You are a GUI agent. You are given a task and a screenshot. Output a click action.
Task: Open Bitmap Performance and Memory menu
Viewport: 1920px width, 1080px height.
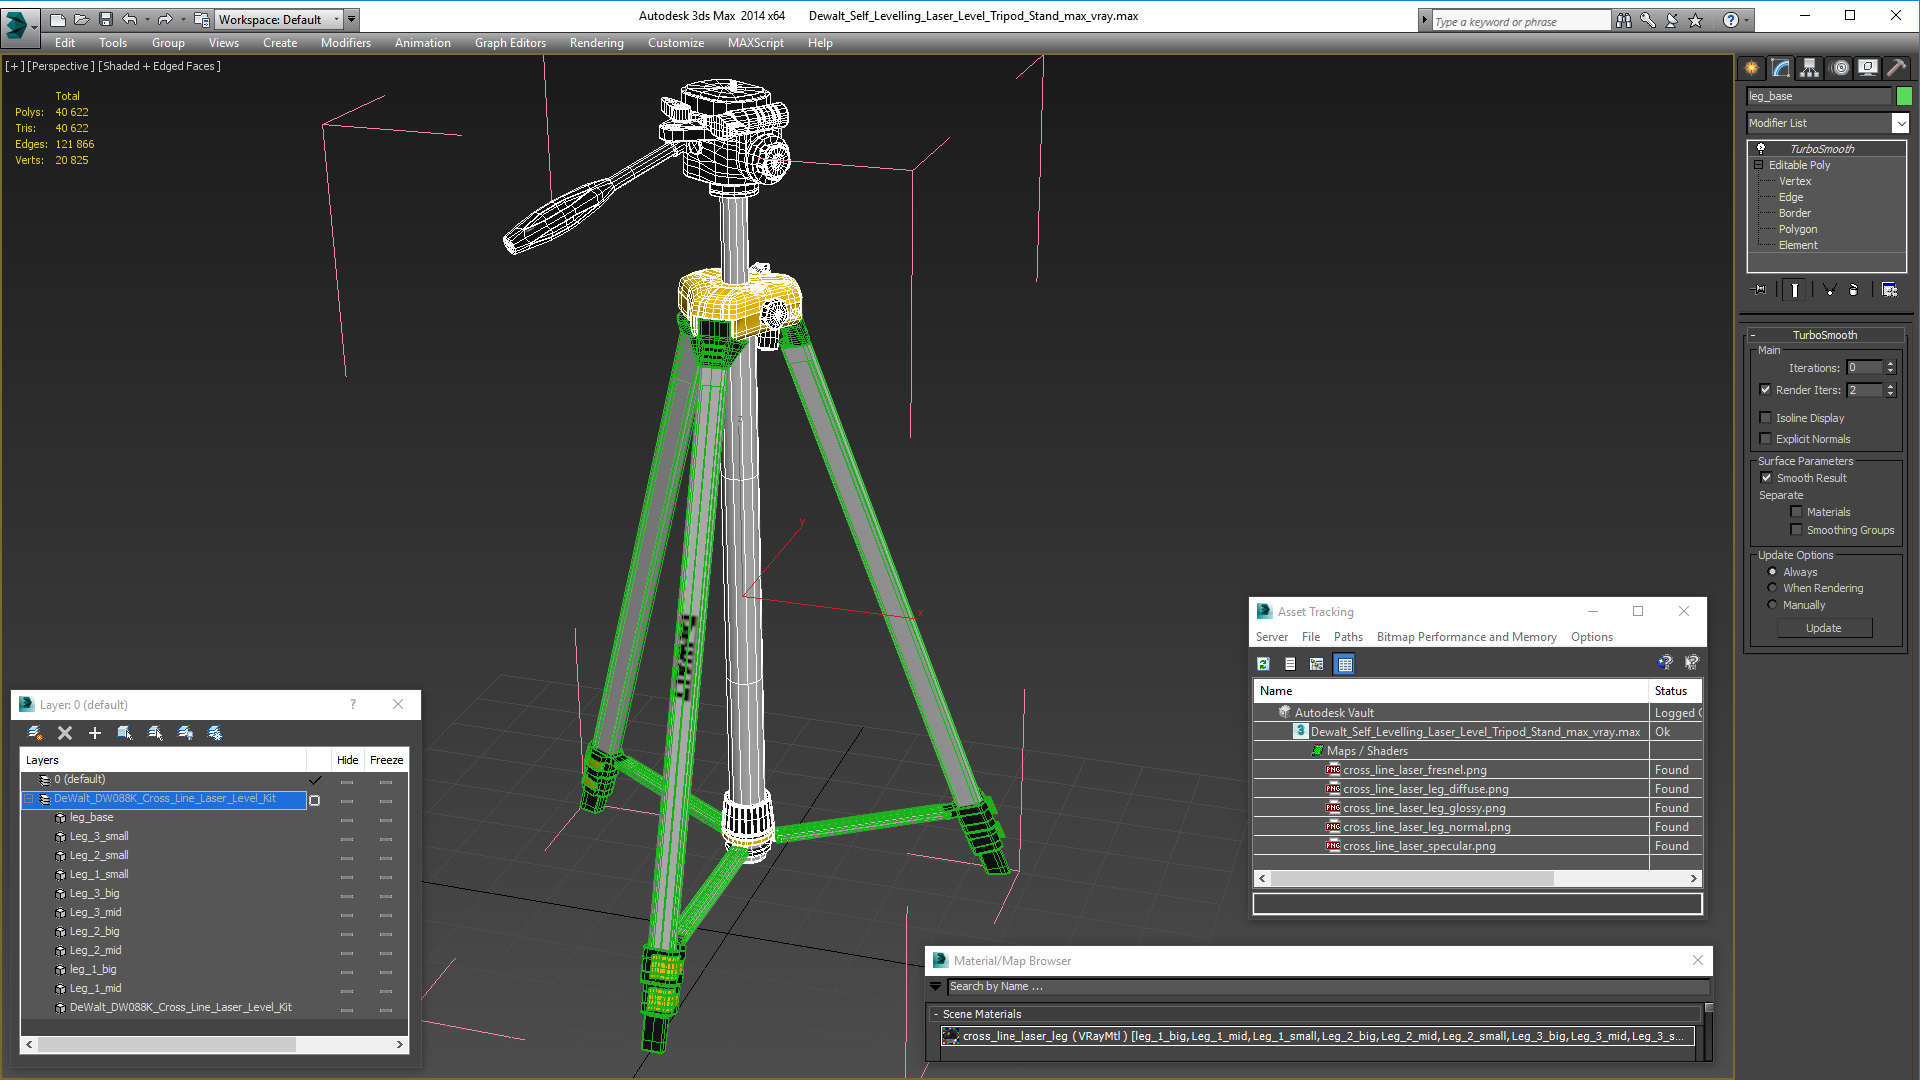click(1466, 637)
